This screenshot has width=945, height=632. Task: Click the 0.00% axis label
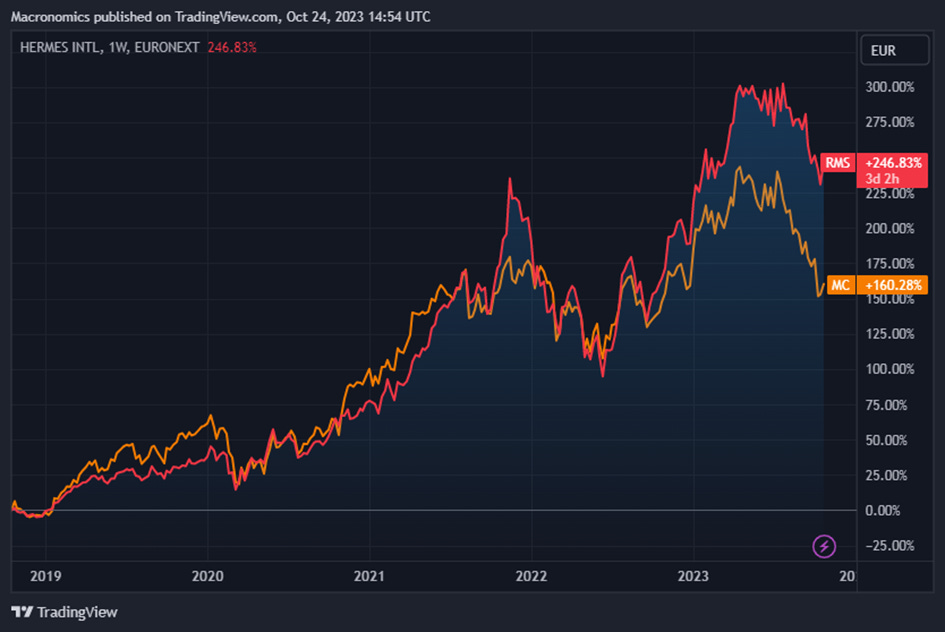pyautogui.click(x=882, y=511)
